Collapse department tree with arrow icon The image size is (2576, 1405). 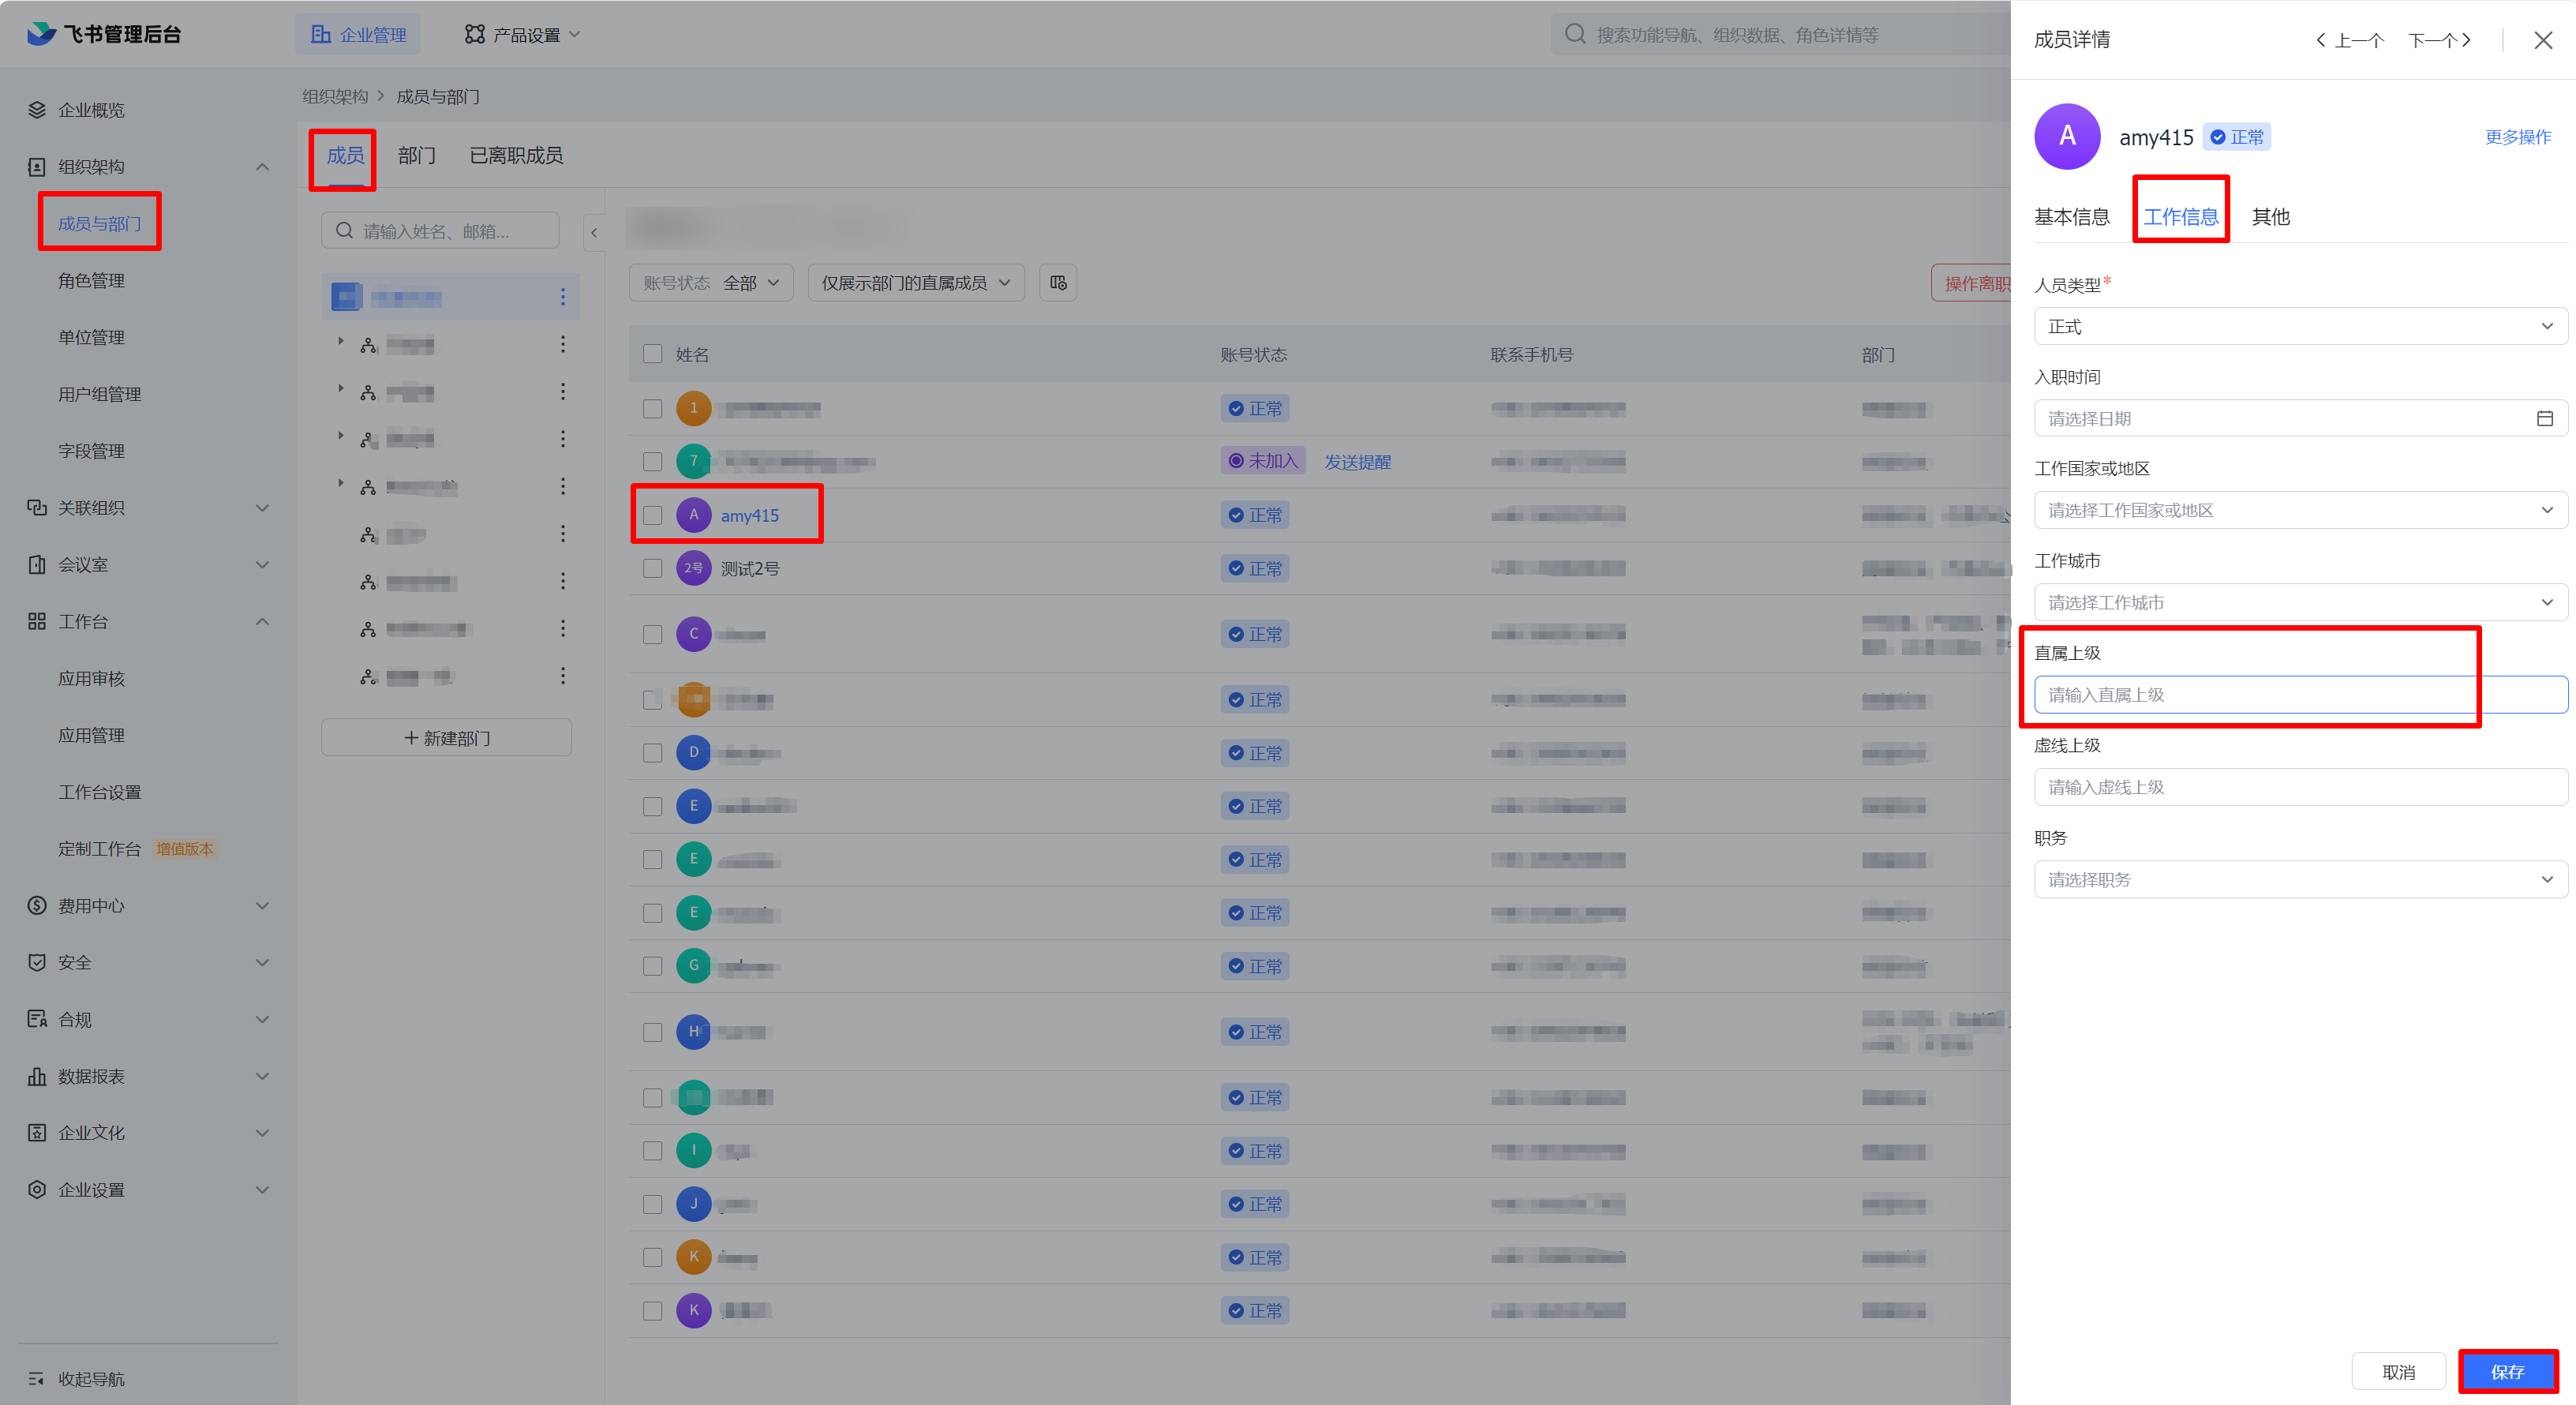tap(594, 232)
